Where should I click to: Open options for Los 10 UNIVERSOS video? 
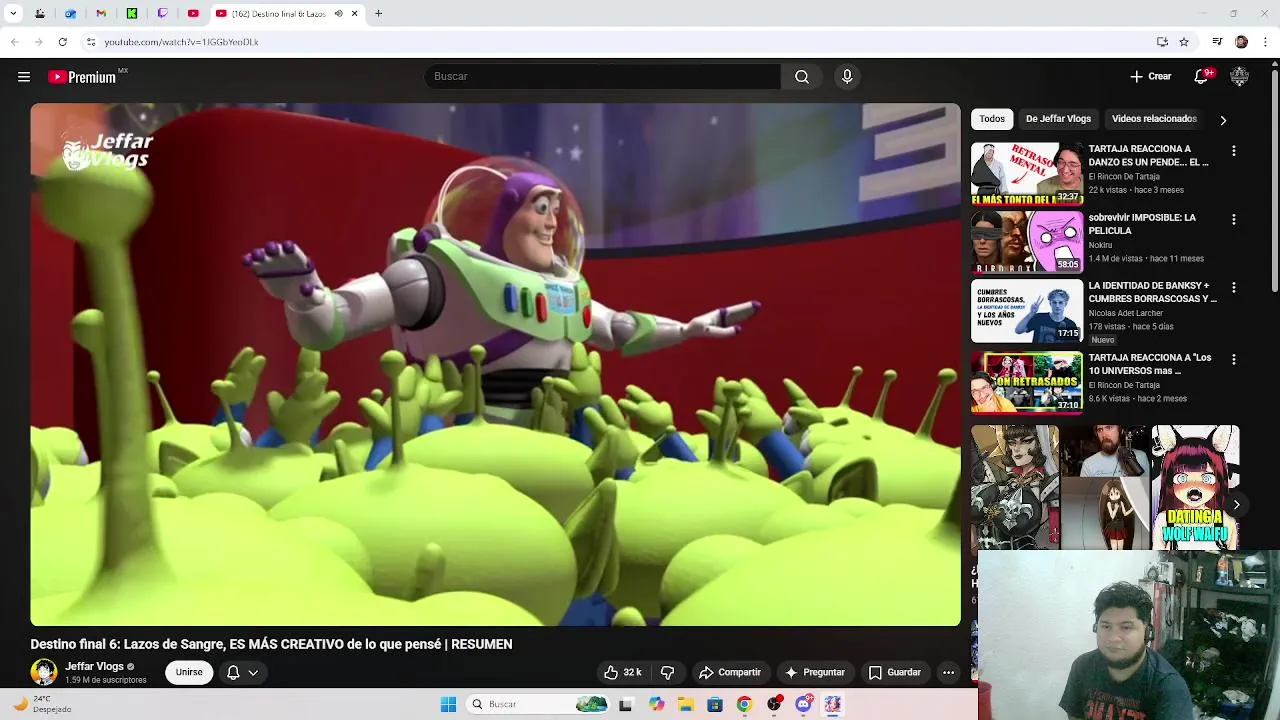point(1233,359)
